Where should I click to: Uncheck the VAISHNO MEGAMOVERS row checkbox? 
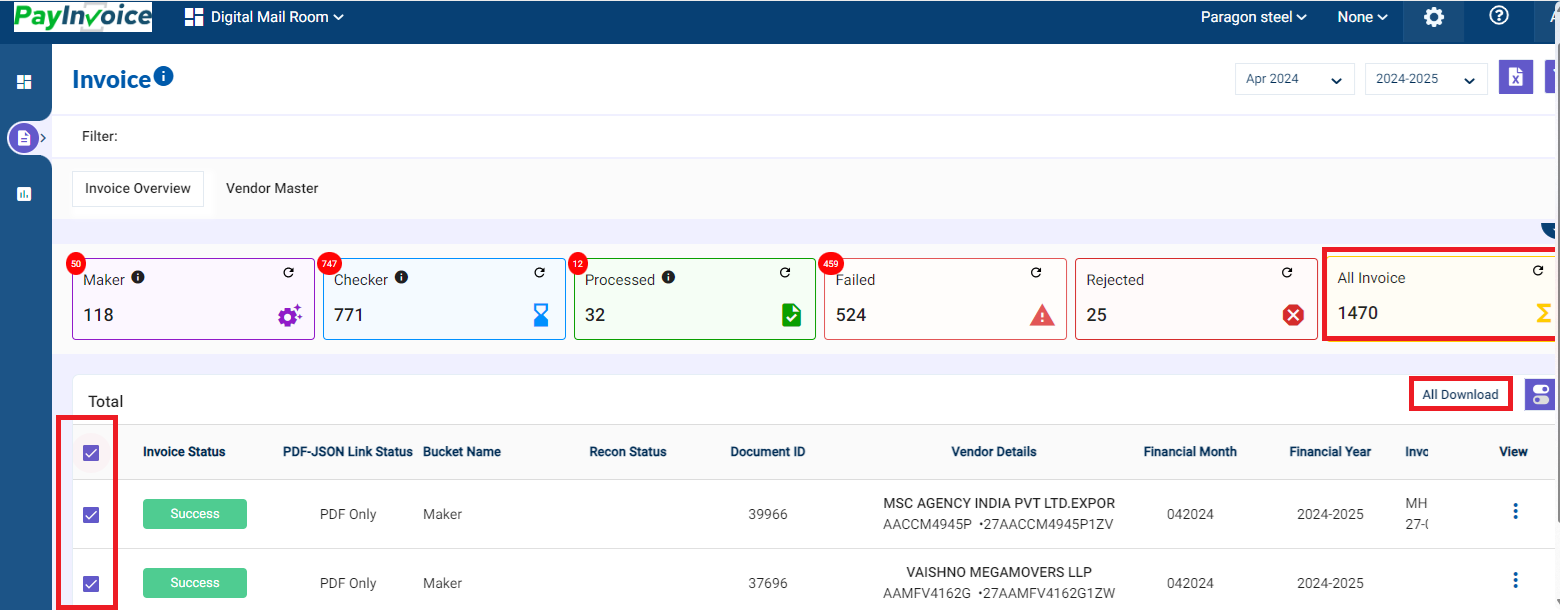[x=91, y=584]
